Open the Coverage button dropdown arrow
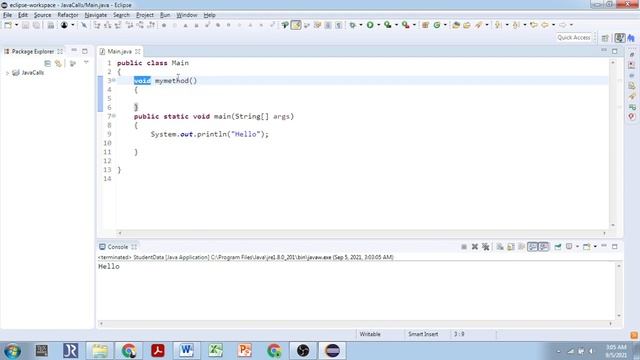 (396, 25)
